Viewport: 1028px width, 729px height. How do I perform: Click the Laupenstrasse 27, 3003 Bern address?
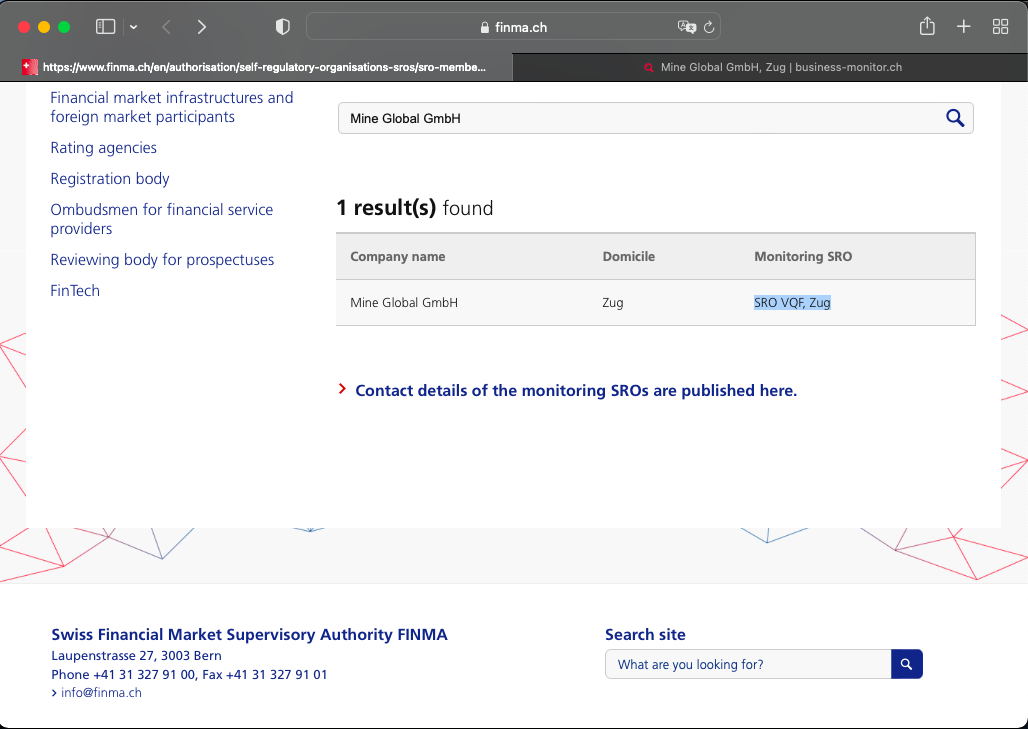136,656
